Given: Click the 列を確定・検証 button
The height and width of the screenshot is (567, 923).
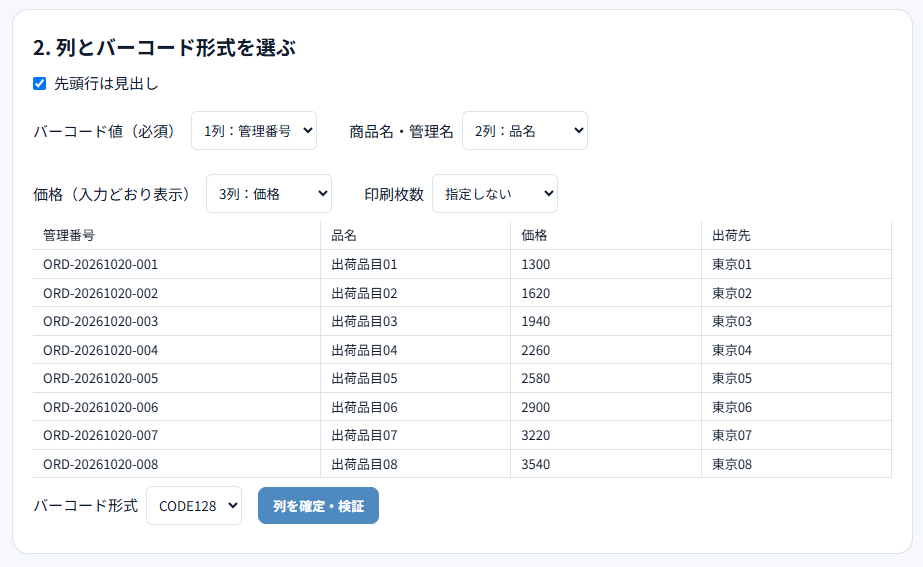Looking at the screenshot, I should pyautogui.click(x=318, y=505).
